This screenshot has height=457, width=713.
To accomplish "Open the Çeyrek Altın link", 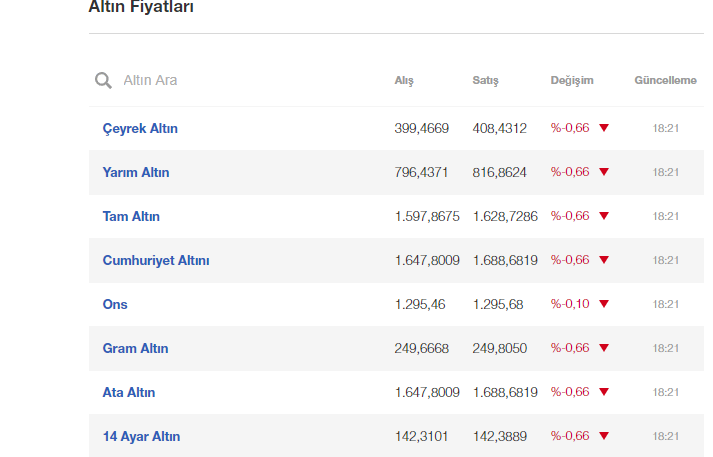I will click(140, 129).
